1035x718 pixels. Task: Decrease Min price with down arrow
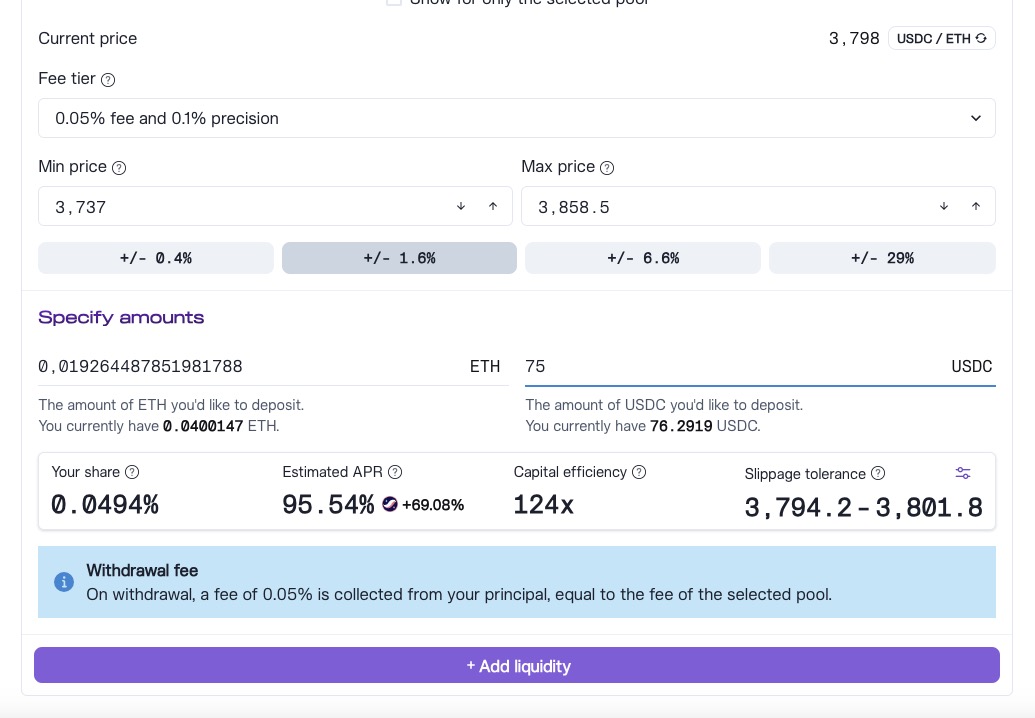(x=461, y=207)
